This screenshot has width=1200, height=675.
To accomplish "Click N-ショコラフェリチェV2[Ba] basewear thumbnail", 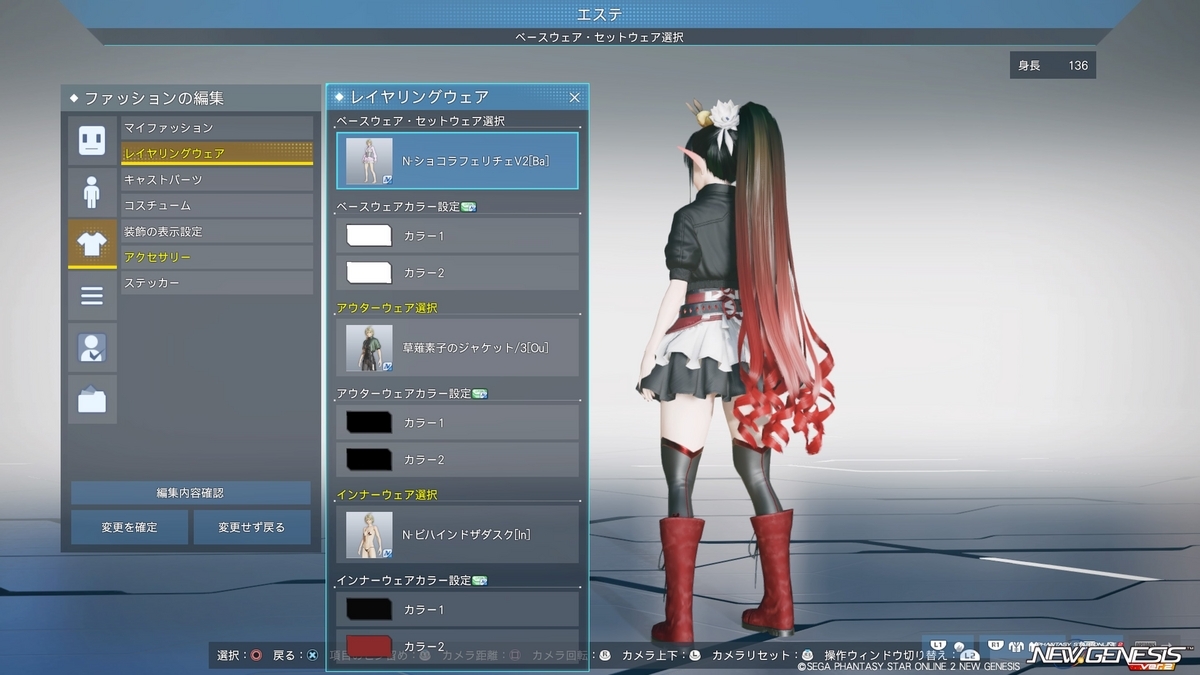I will pyautogui.click(x=369, y=161).
